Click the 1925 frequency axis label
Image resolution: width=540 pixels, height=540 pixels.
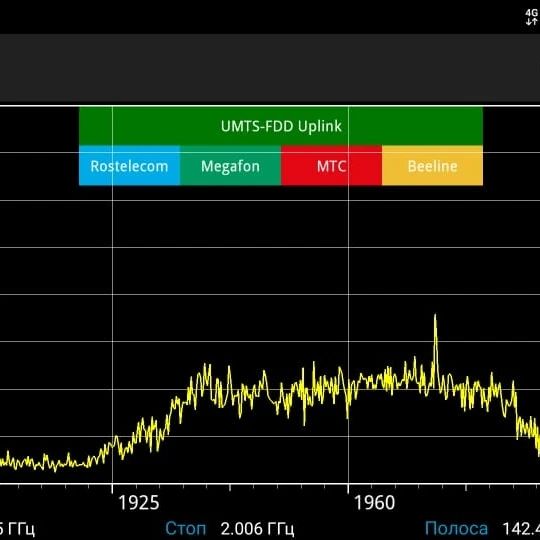(x=139, y=502)
